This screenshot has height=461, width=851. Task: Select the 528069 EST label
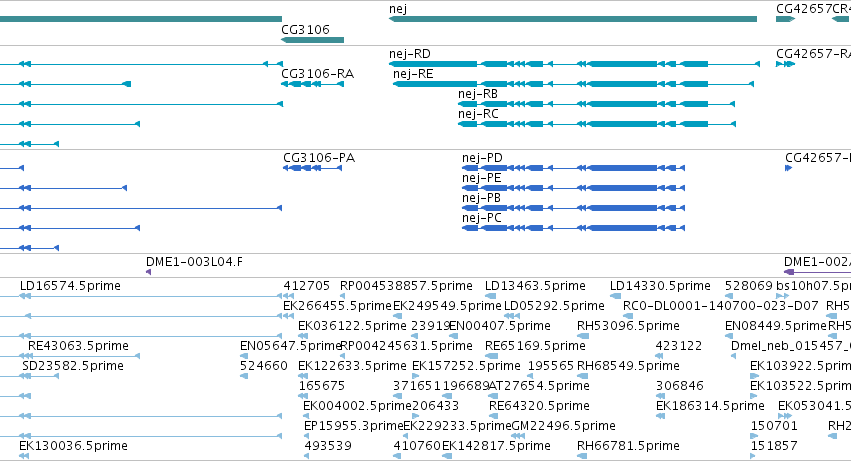(748, 286)
